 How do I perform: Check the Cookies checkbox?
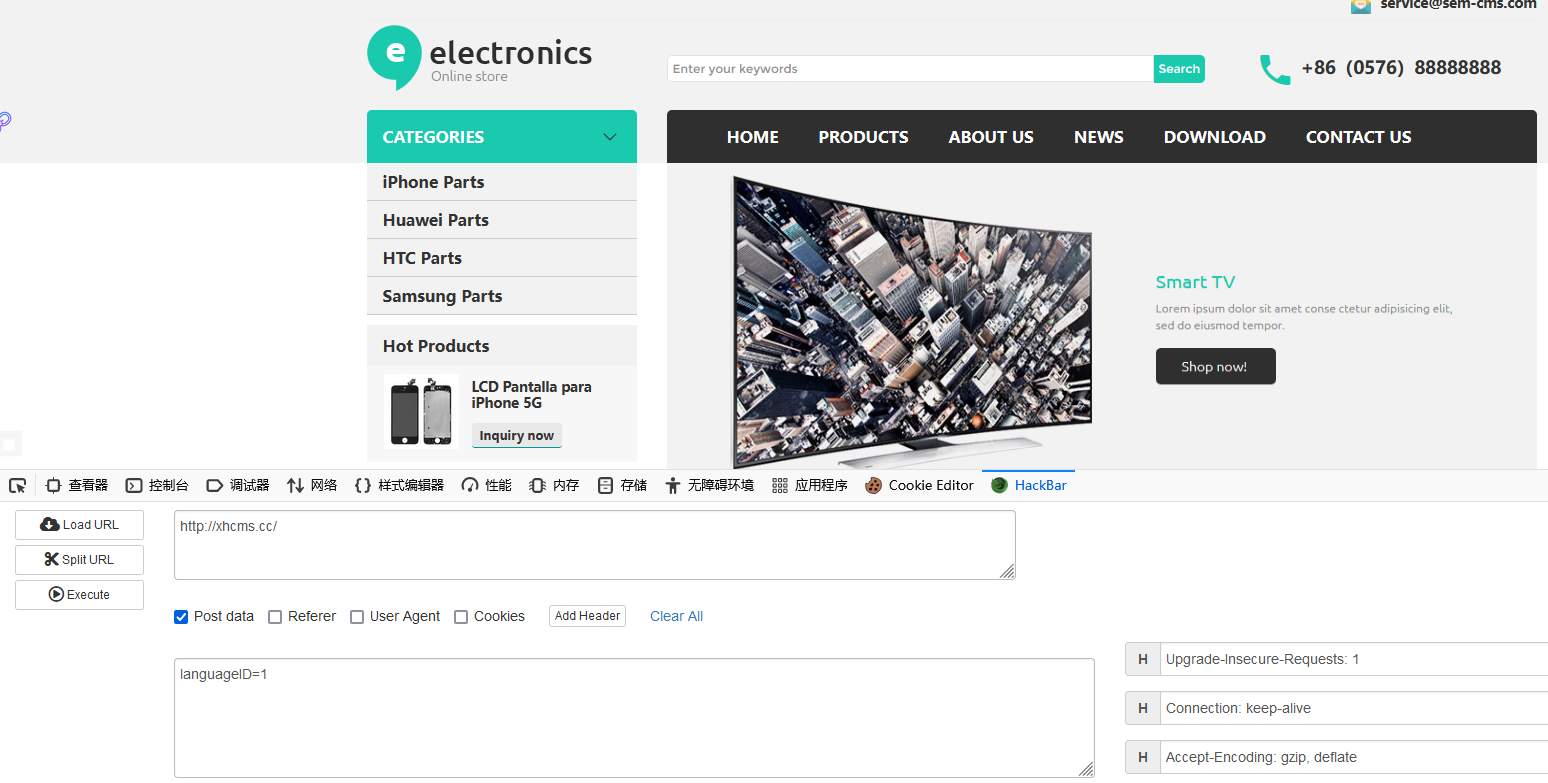click(461, 617)
